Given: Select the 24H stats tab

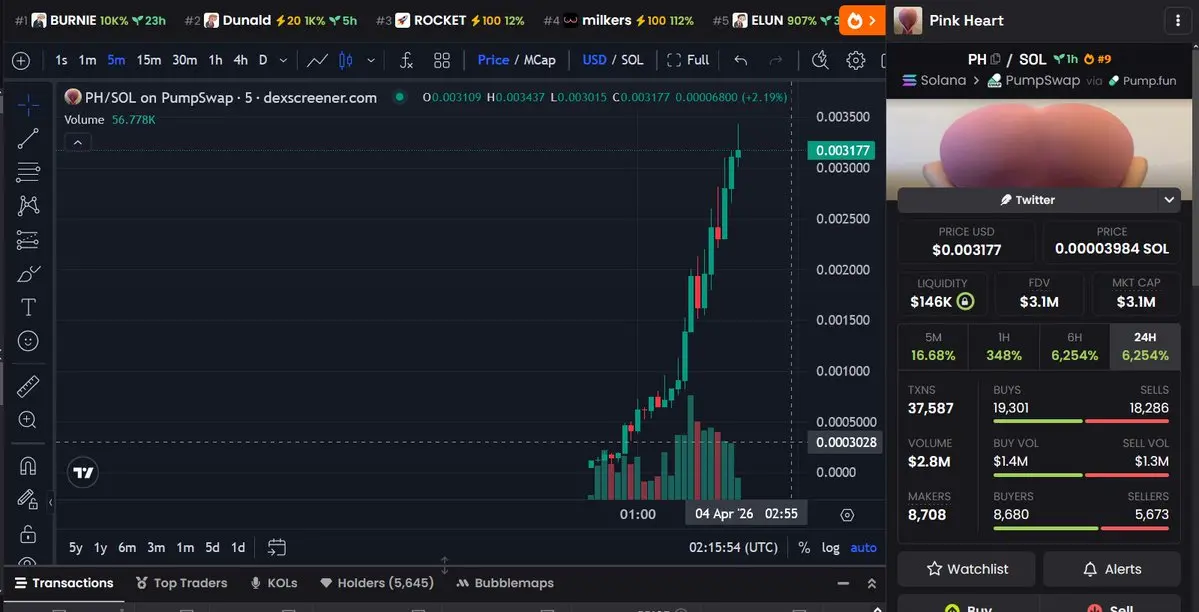Looking at the screenshot, I should pyautogui.click(x=1145, y=347).
